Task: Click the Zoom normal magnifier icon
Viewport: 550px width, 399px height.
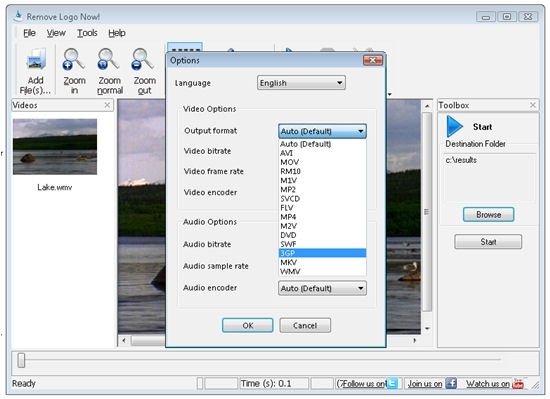Action: (x=108, y=59)
